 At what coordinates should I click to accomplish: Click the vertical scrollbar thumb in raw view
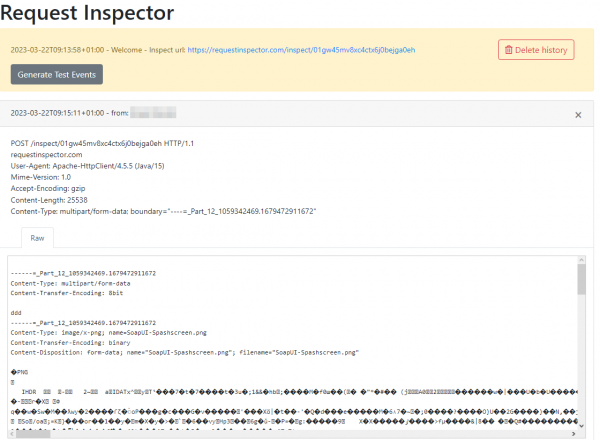click(581, 281)
